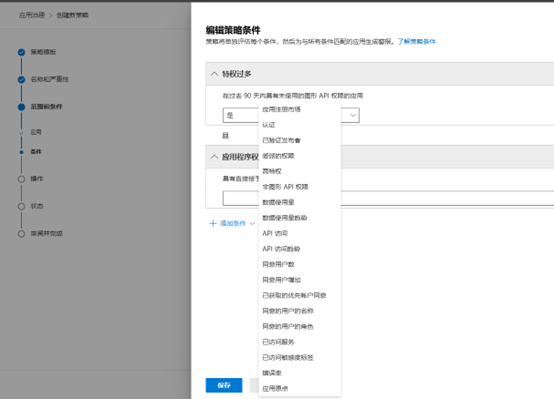This screenshot has width=554, height=399.
Task: Click the empty permission input field
Action: point(388,198)
